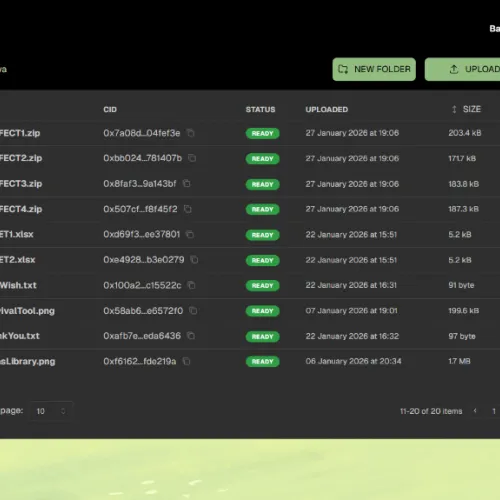Create a NEW FOLDER
Viewport: 500px width, 500px height.
coord(374,69)
